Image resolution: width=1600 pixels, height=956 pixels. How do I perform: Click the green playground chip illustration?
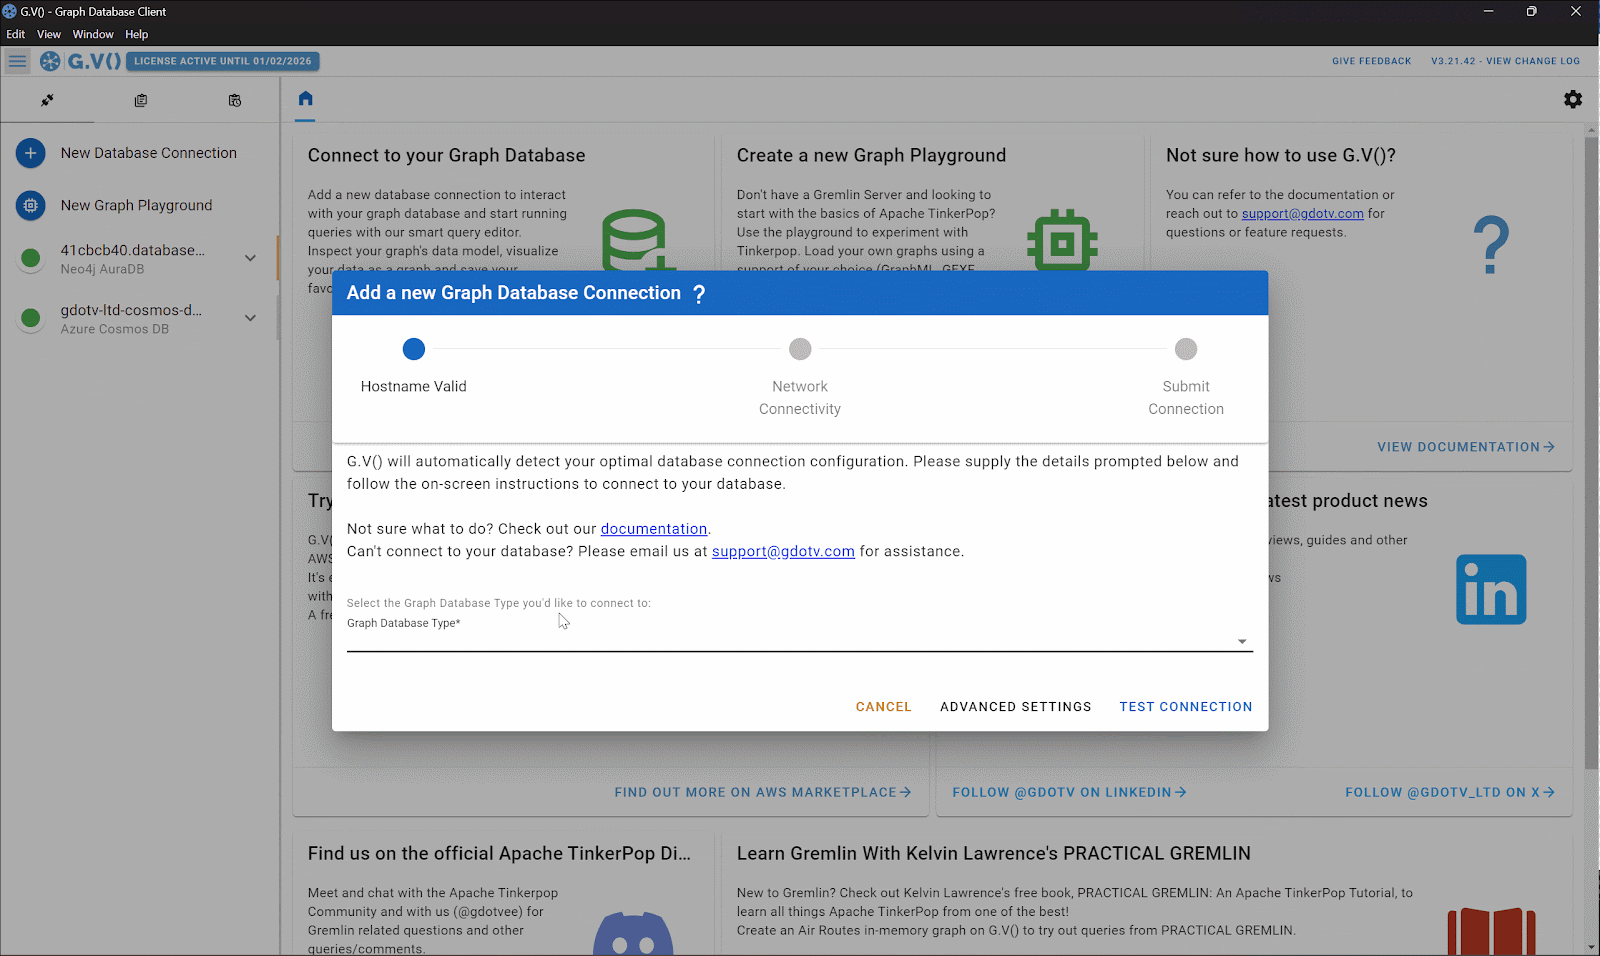pos(1062,240)
